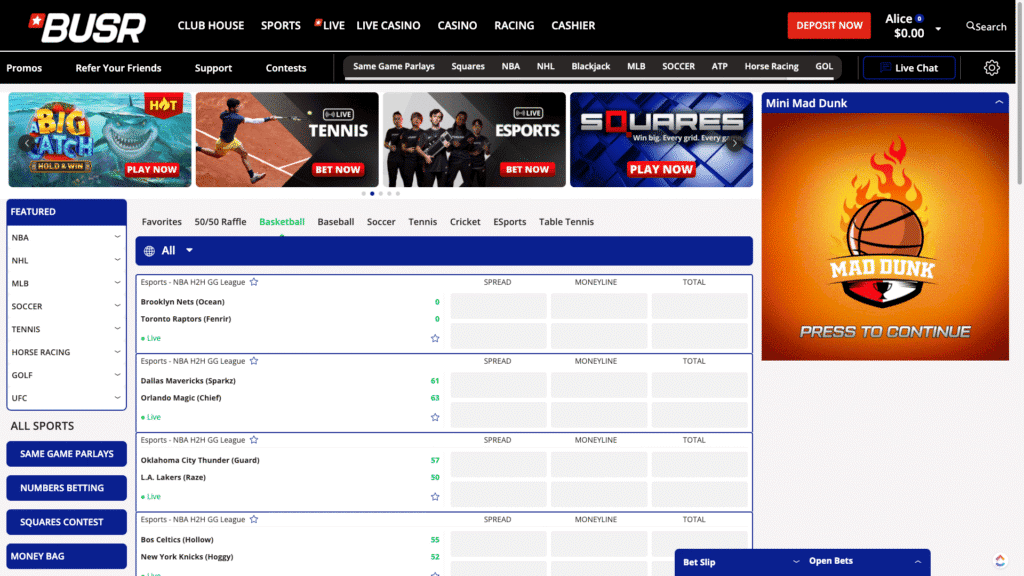Image resolution: width=1024 pixels, height=576 pixels.
Task: Open the Live Esports banner
Action: click(474, 140)
